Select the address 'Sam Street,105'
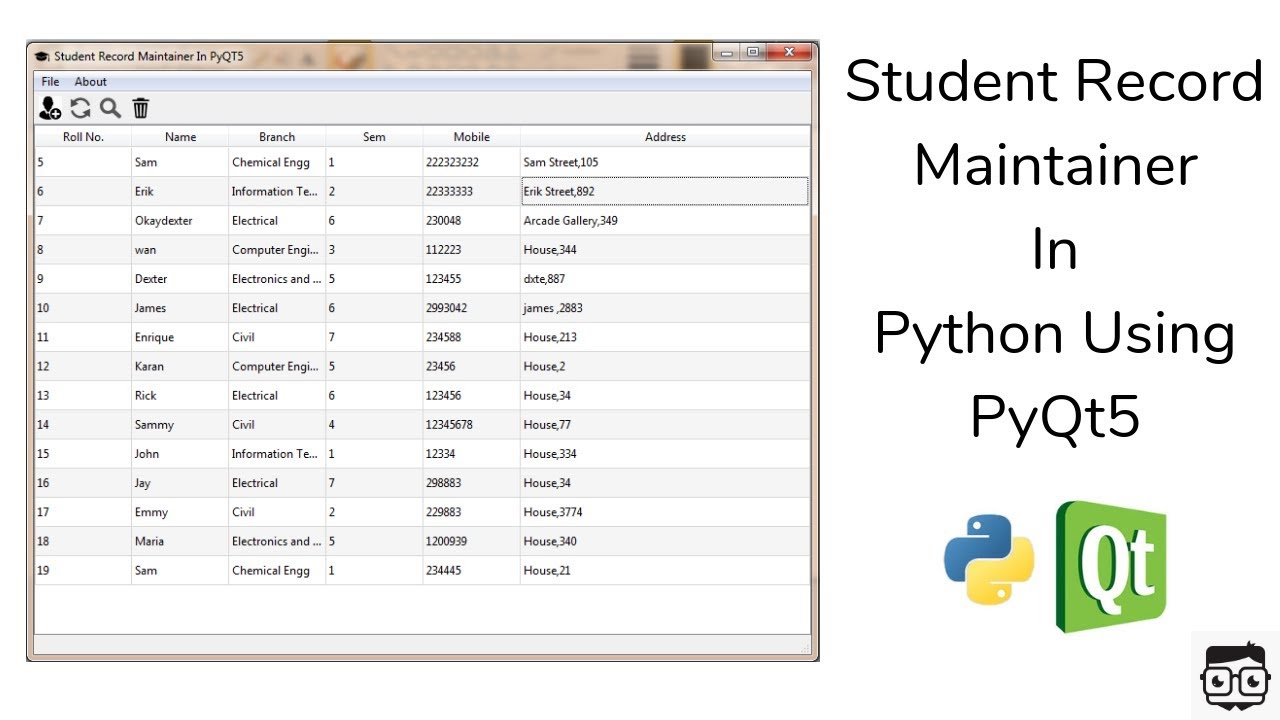 point(665,162)
